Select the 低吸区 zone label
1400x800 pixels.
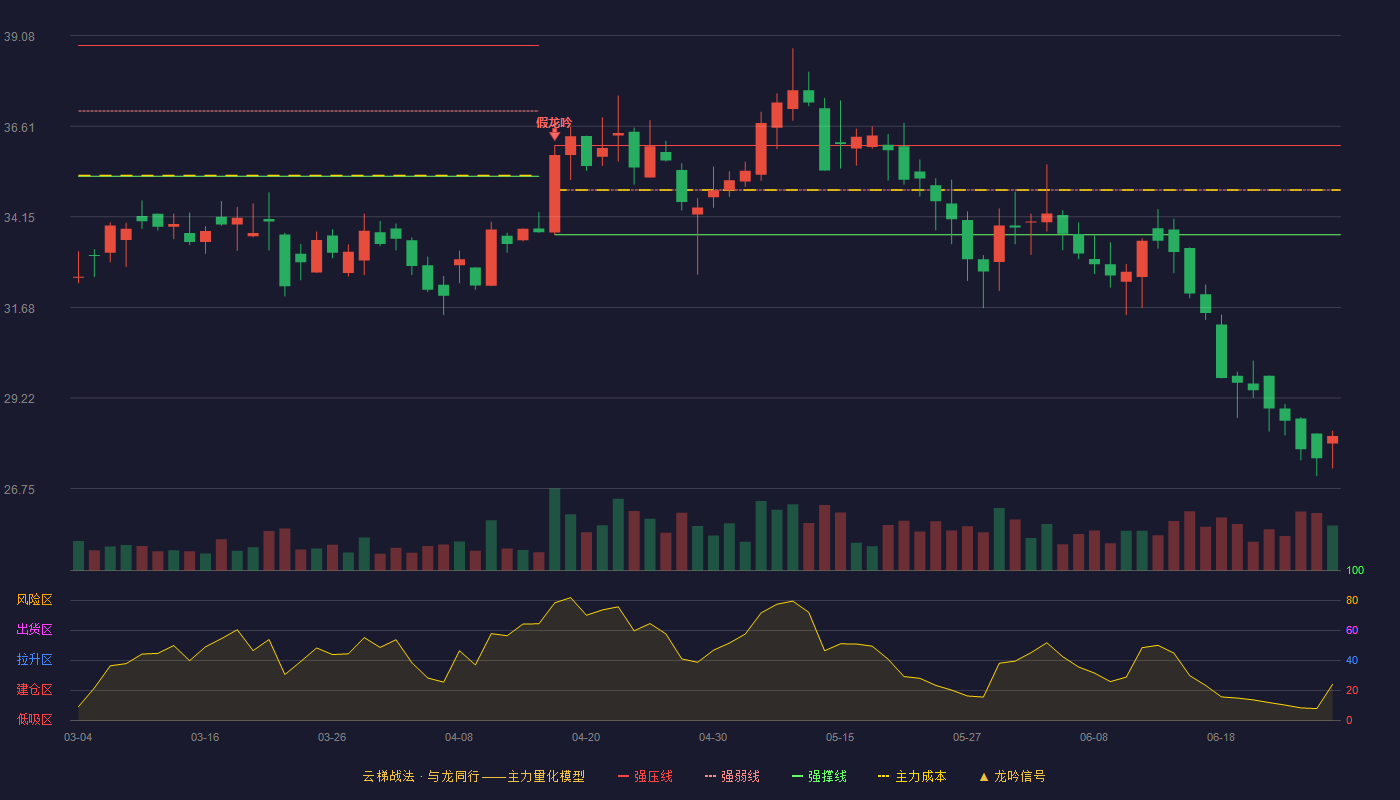pyautogui.click(x=34, y=719)
